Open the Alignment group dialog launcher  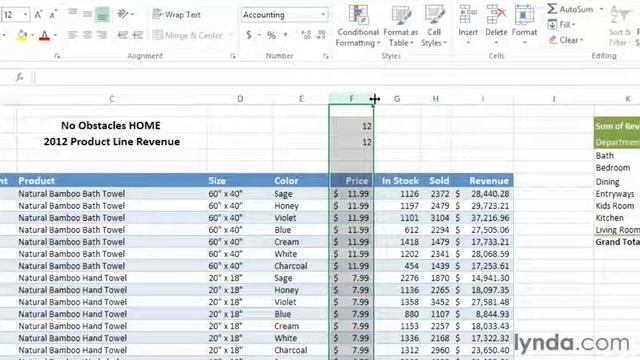(x=233, y=56)
